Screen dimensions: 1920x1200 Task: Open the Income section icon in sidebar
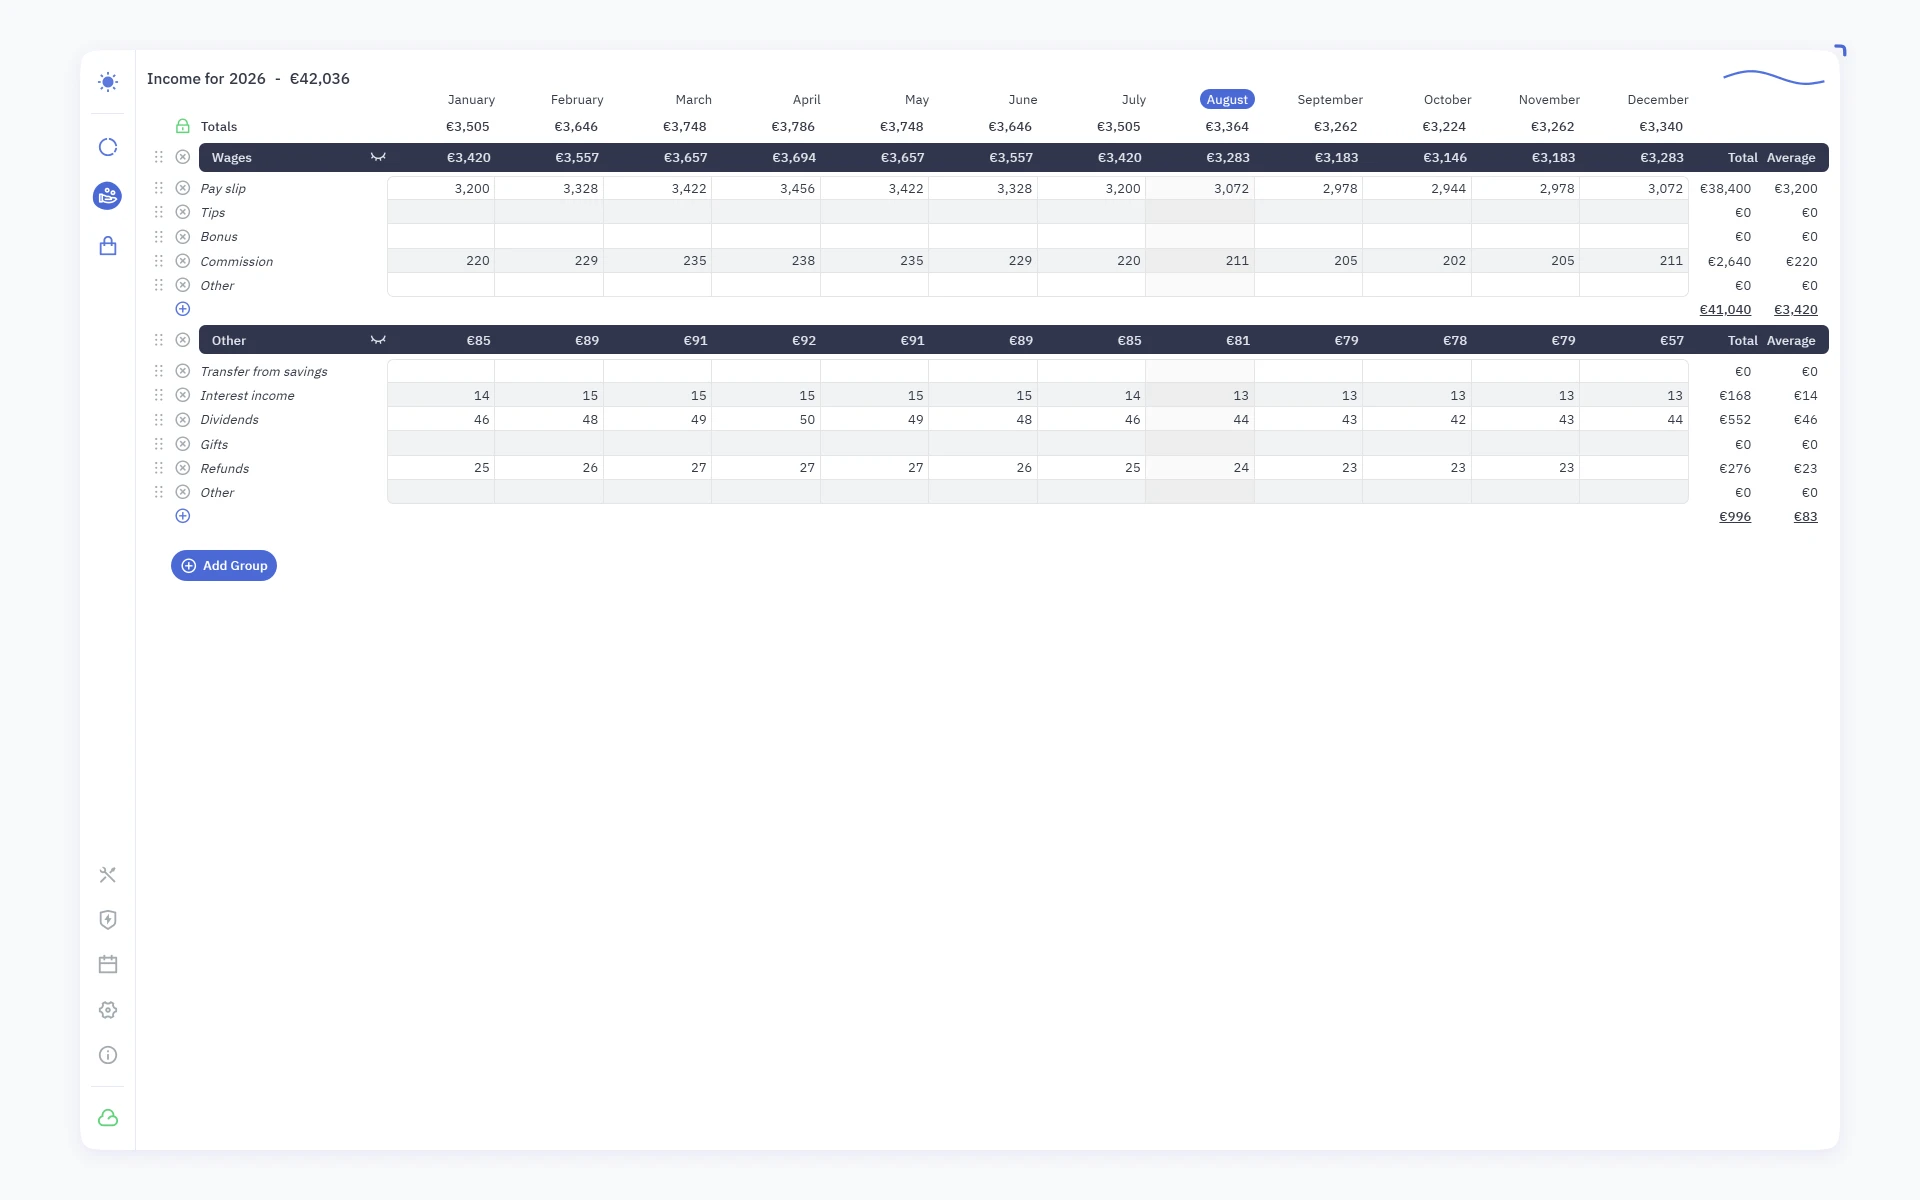coord(108,196)
